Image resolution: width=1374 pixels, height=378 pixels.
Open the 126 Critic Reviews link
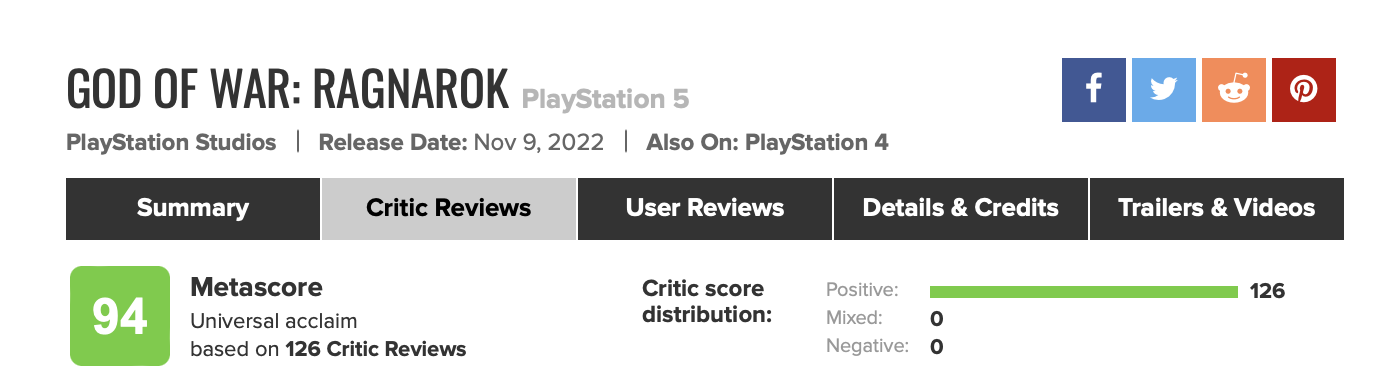pyautogui.click(x=376, y=350)
